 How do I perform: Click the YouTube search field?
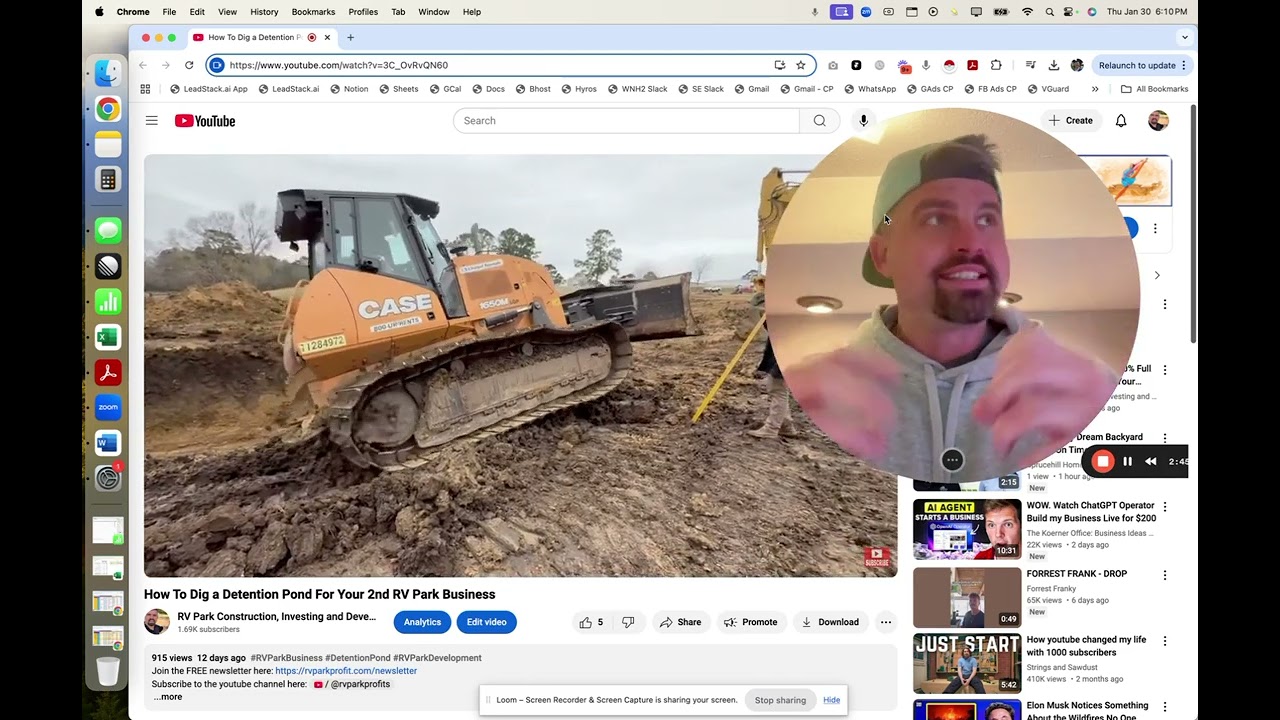[627, 121]
